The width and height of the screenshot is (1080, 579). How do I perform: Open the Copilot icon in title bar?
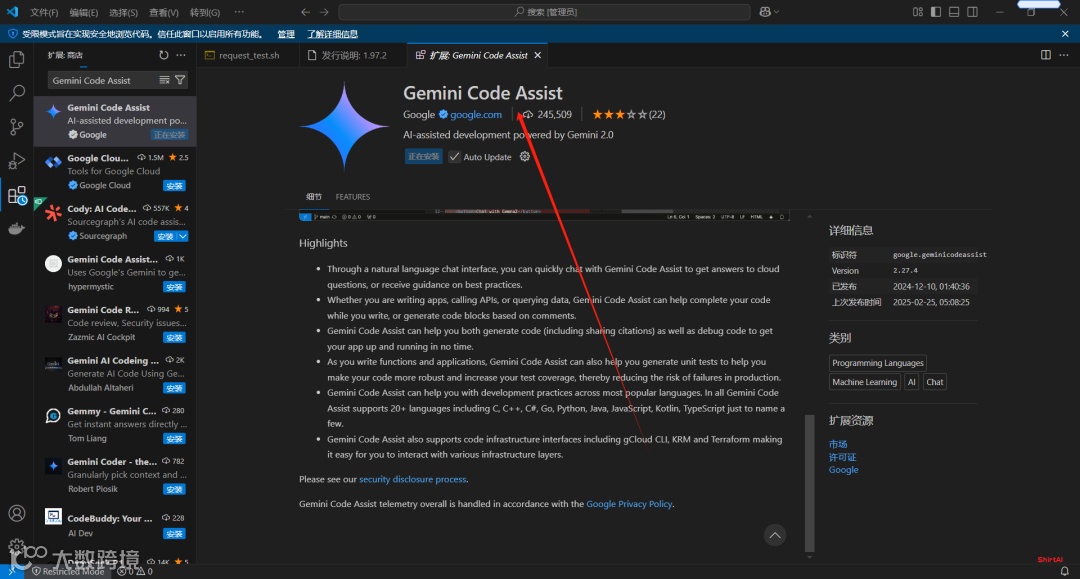click(765, 12)
